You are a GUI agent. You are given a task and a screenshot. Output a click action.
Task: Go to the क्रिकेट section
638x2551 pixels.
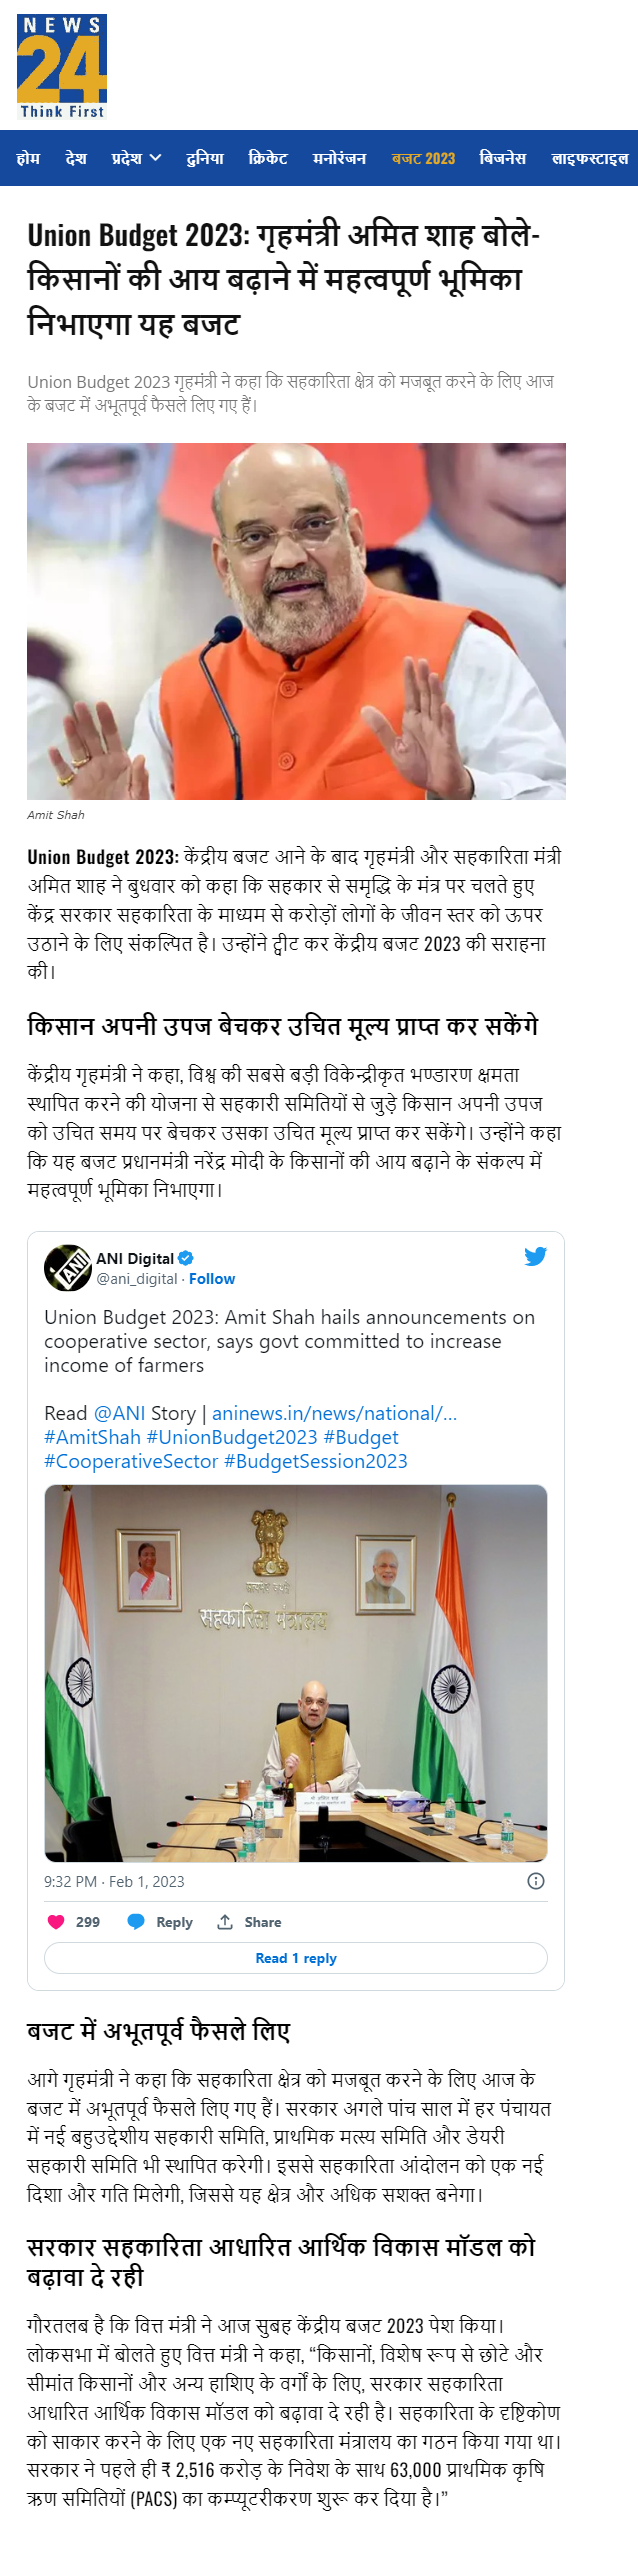coord(268,158)
